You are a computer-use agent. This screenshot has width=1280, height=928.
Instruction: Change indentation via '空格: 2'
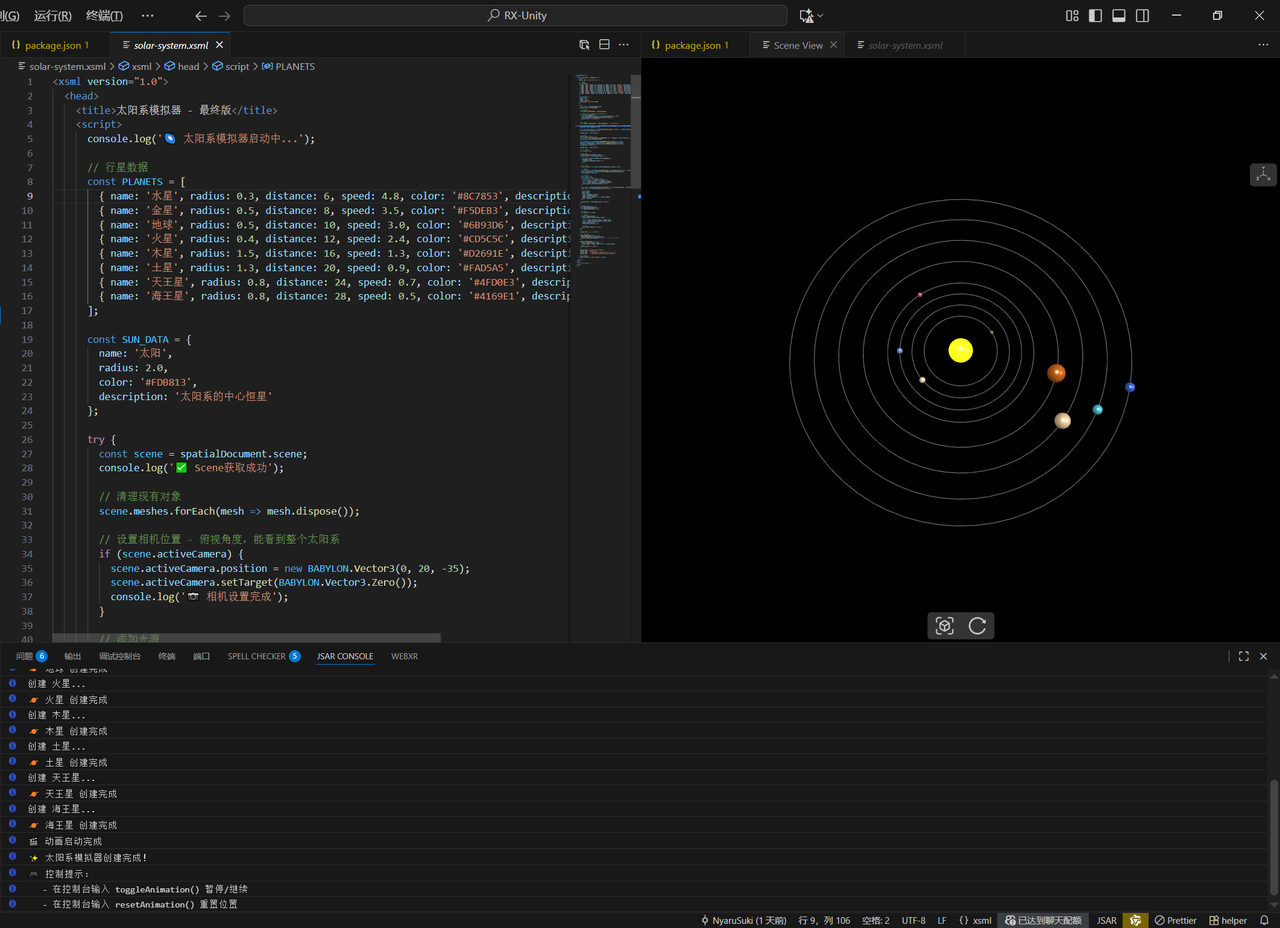[x=875, y=920]
